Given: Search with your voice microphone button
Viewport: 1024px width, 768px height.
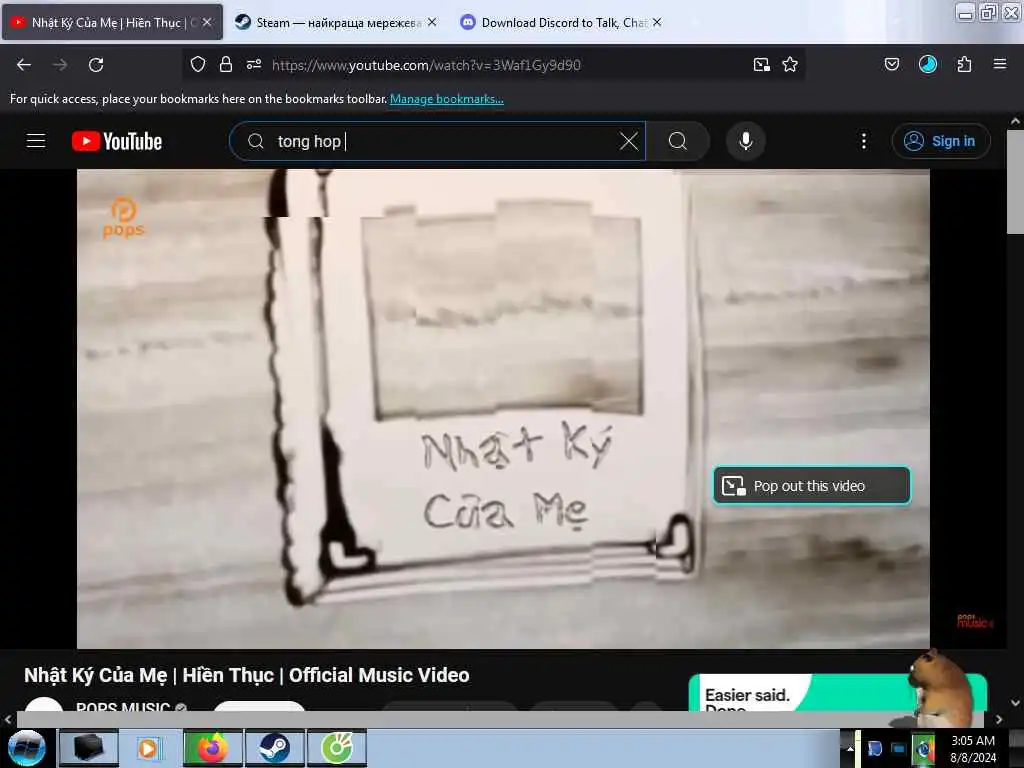Looking at the screenshot, I should click(746, 141).
